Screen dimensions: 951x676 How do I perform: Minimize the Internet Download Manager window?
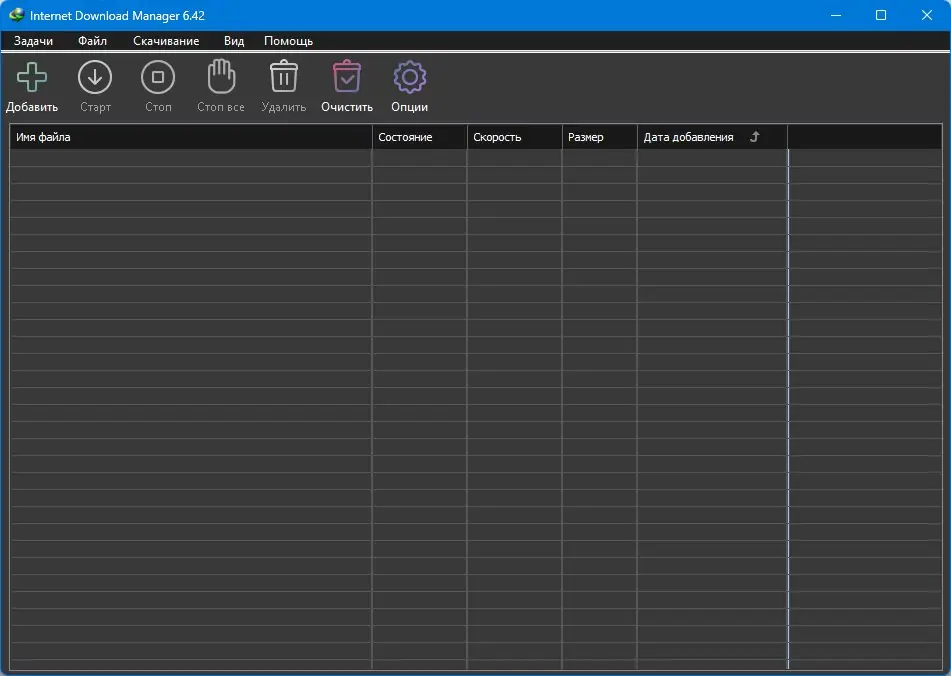836,15
